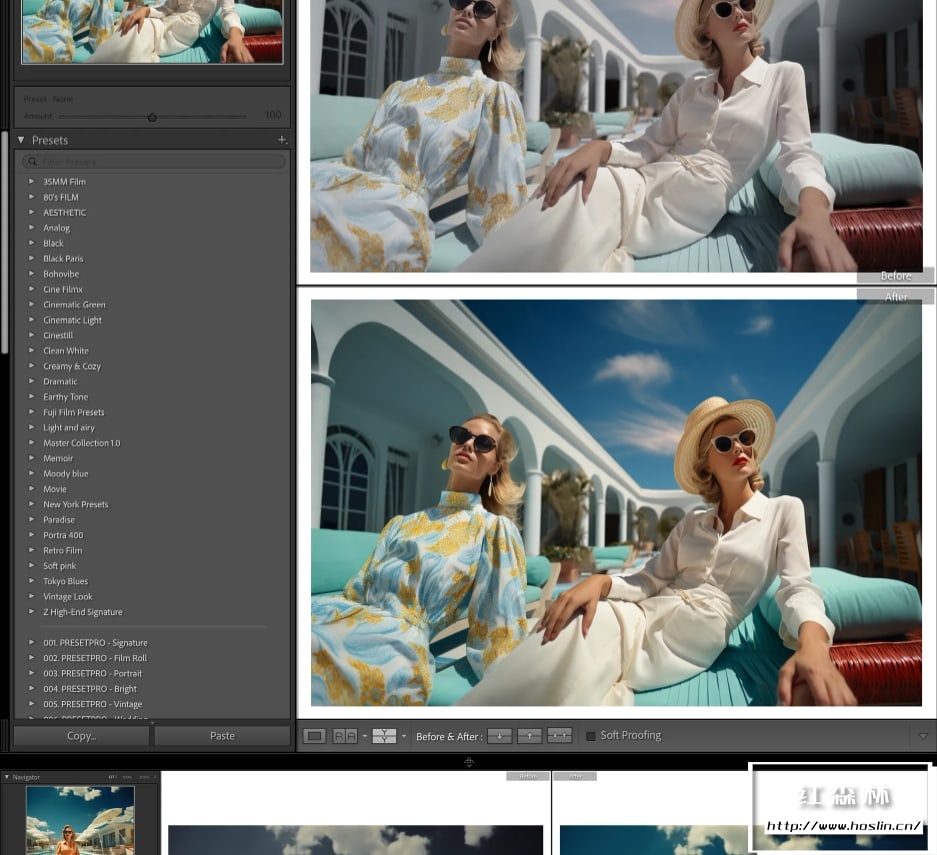Select the Creamy & Cozy preset group
The width and height of the screenshot is (937, 855).
pyautogui.click(x=72, y=366)
